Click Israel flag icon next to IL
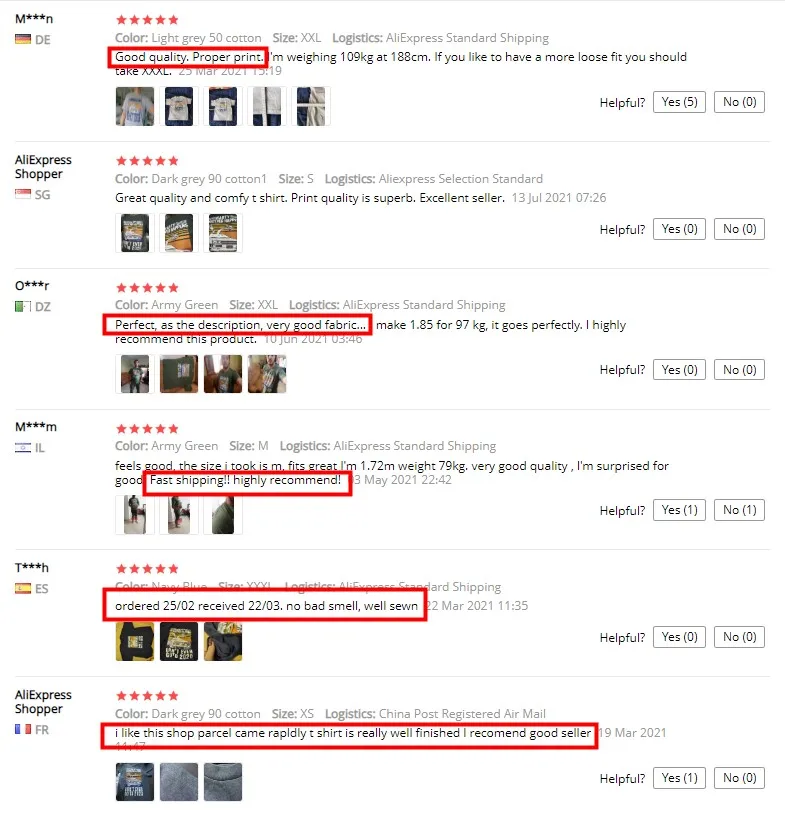785x816 pixels. click(x=23, y=447)
